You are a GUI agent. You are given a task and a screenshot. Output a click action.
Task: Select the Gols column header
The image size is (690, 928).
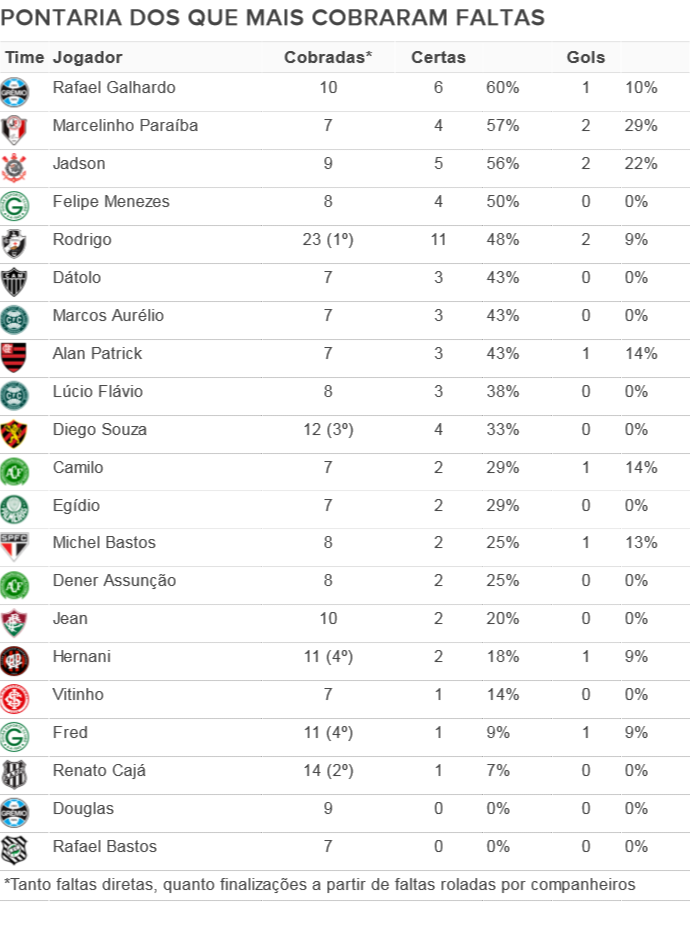[x=586, y=58]
